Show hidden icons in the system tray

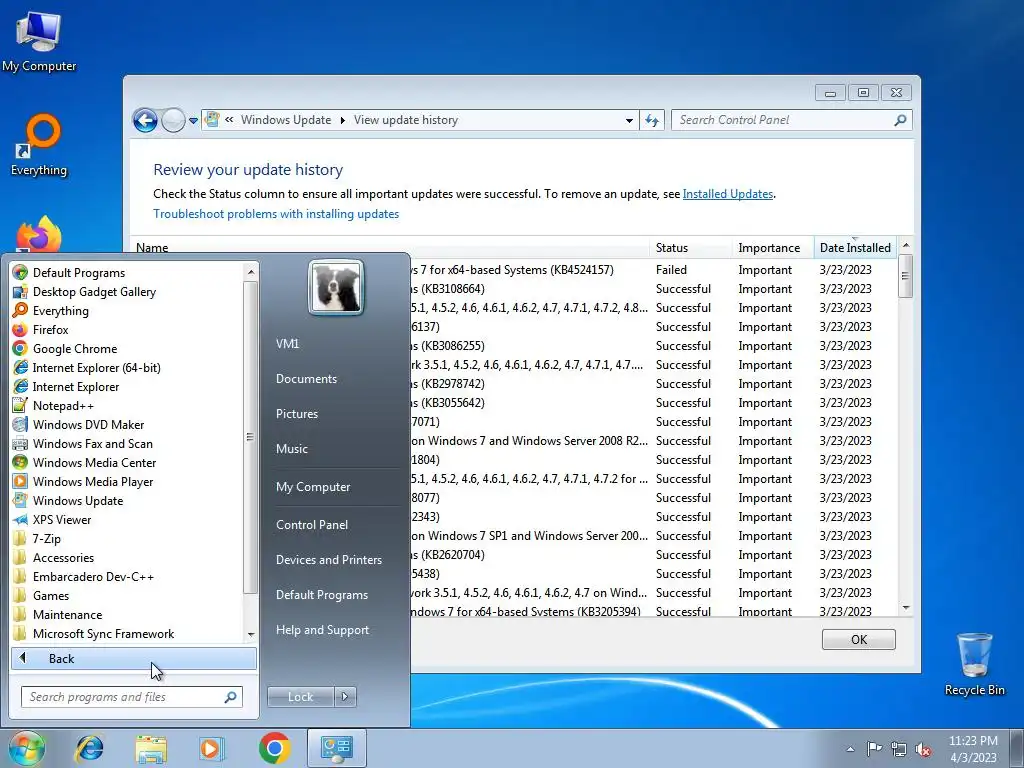click(x=850, y=749)
